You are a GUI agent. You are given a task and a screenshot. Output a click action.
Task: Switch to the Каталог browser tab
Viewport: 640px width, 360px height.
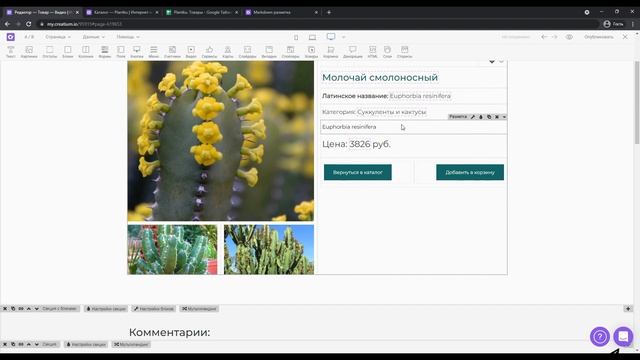122,12
